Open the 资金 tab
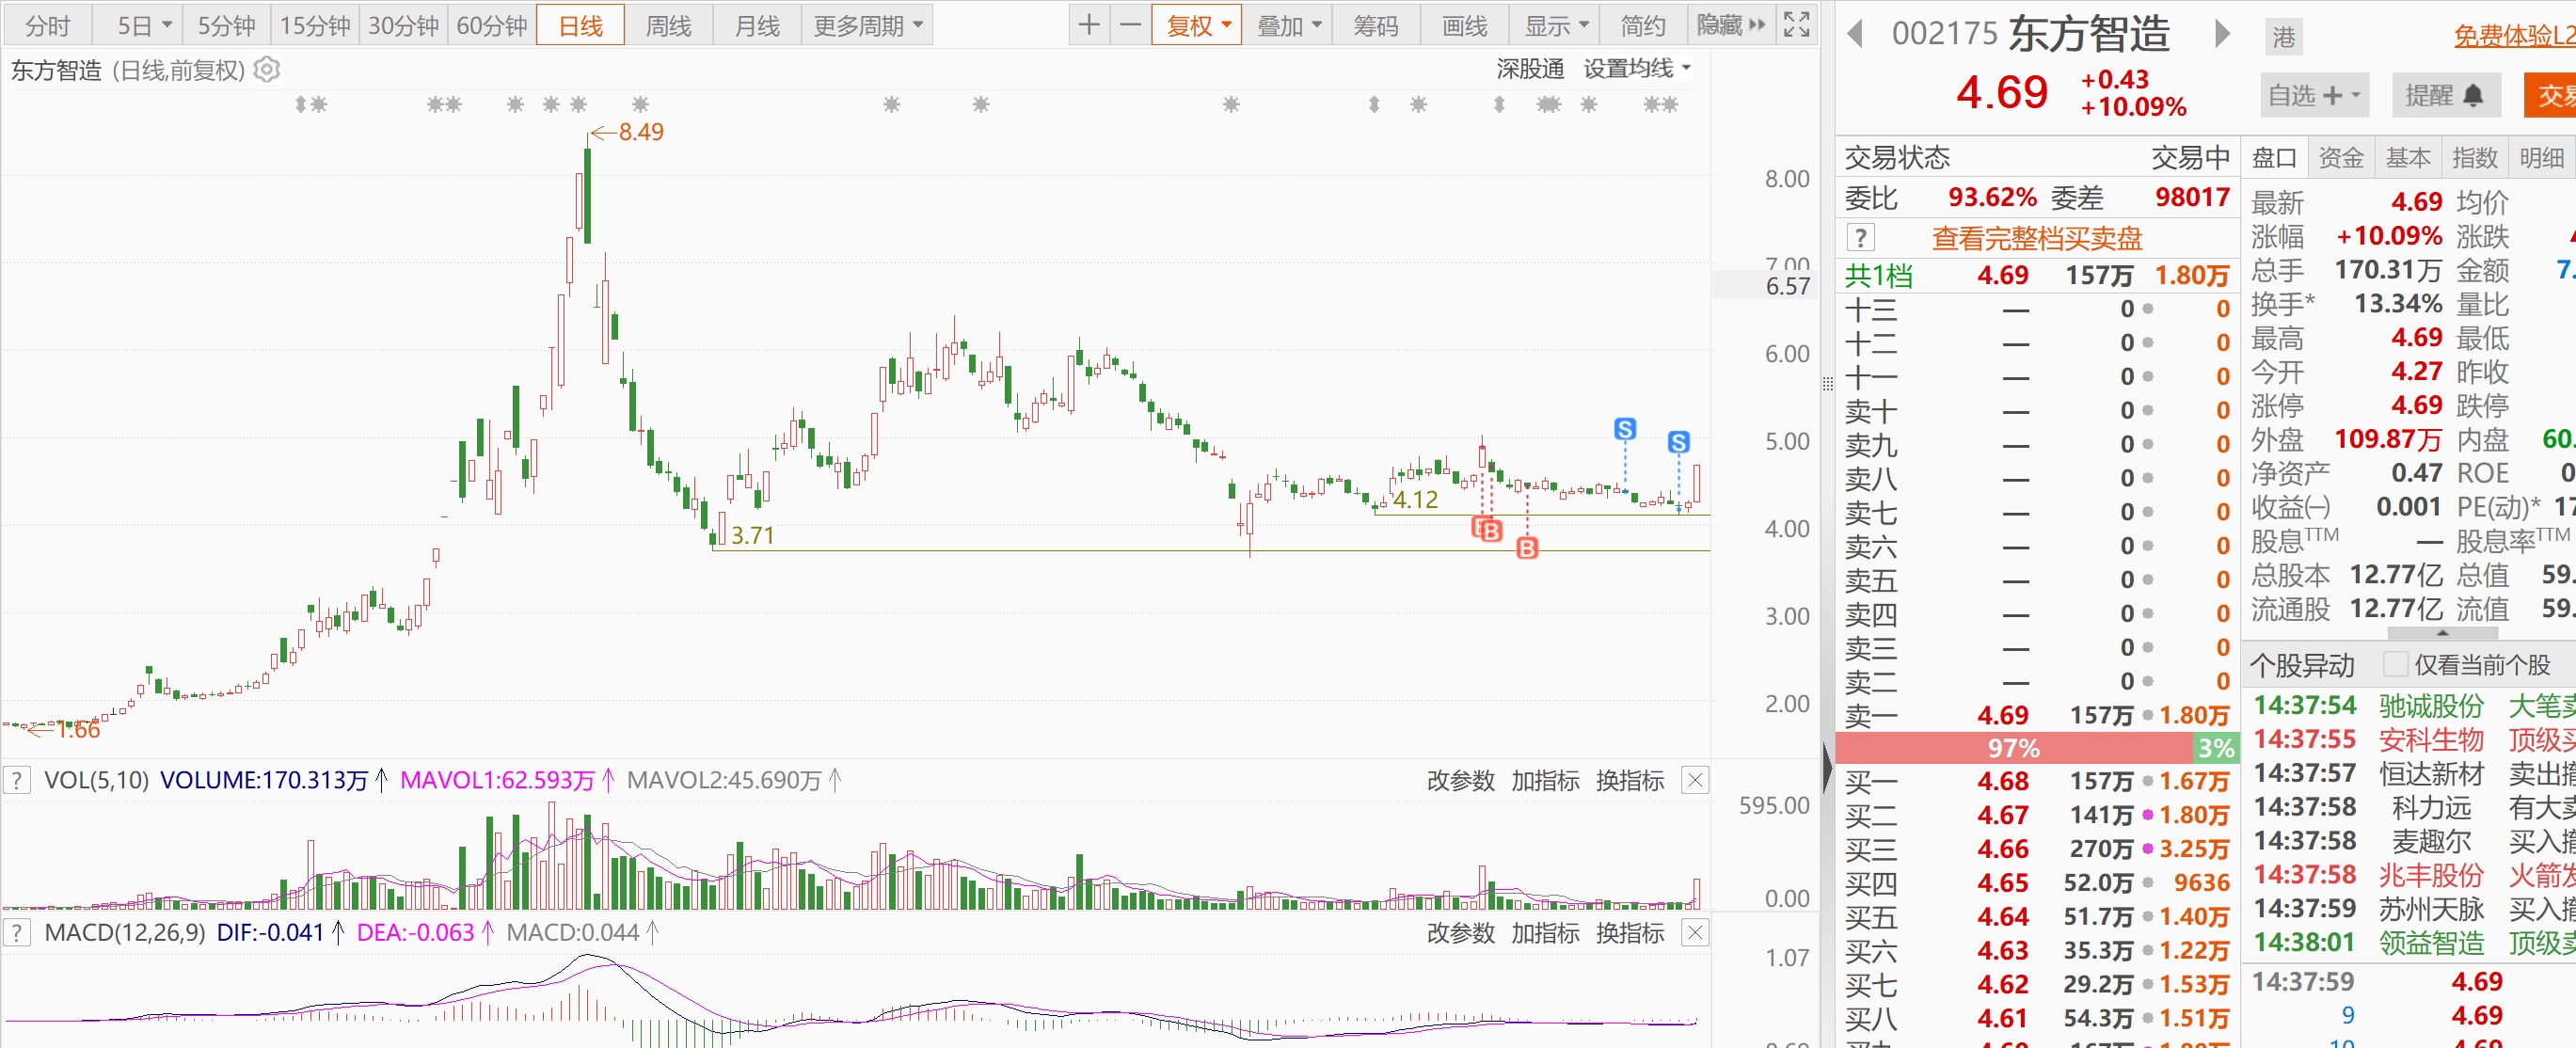The image size is (2576, 1048). pyautogui.click(x=2341, y=158)
